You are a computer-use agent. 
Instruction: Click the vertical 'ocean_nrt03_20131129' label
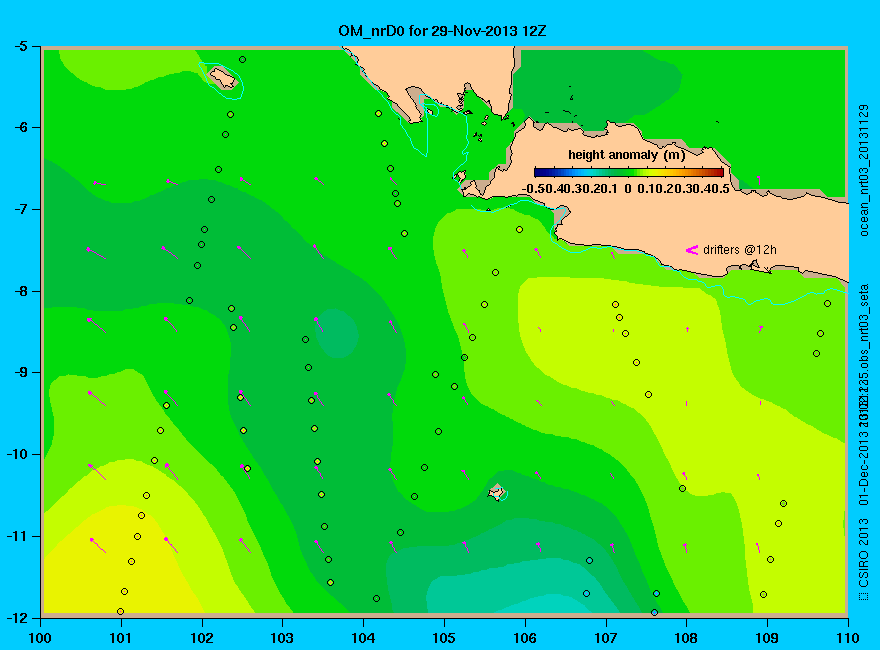pos(864,170)
